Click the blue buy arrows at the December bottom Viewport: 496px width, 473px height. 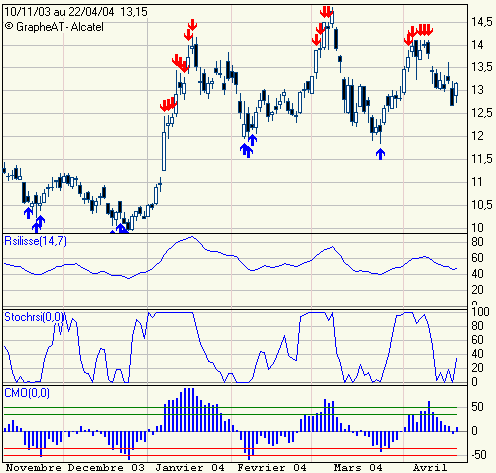[120, 229]
